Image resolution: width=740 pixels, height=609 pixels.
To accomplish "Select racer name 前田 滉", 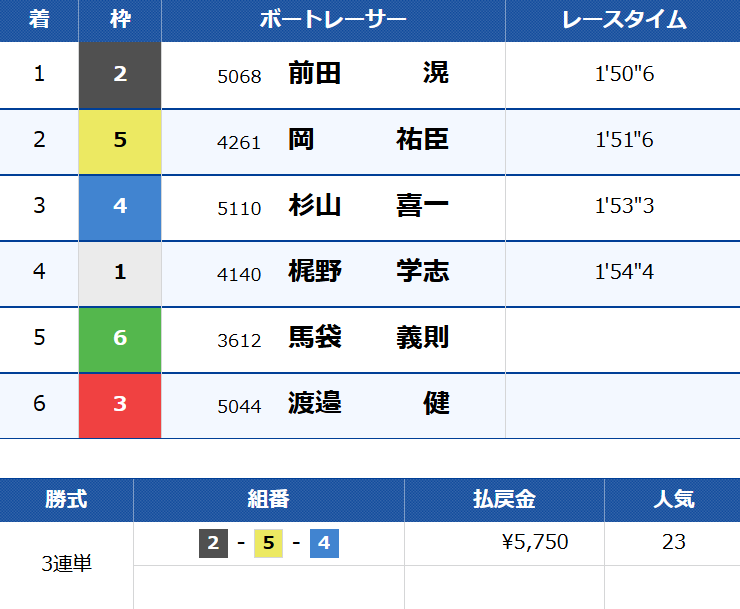I will pos(368,73).
